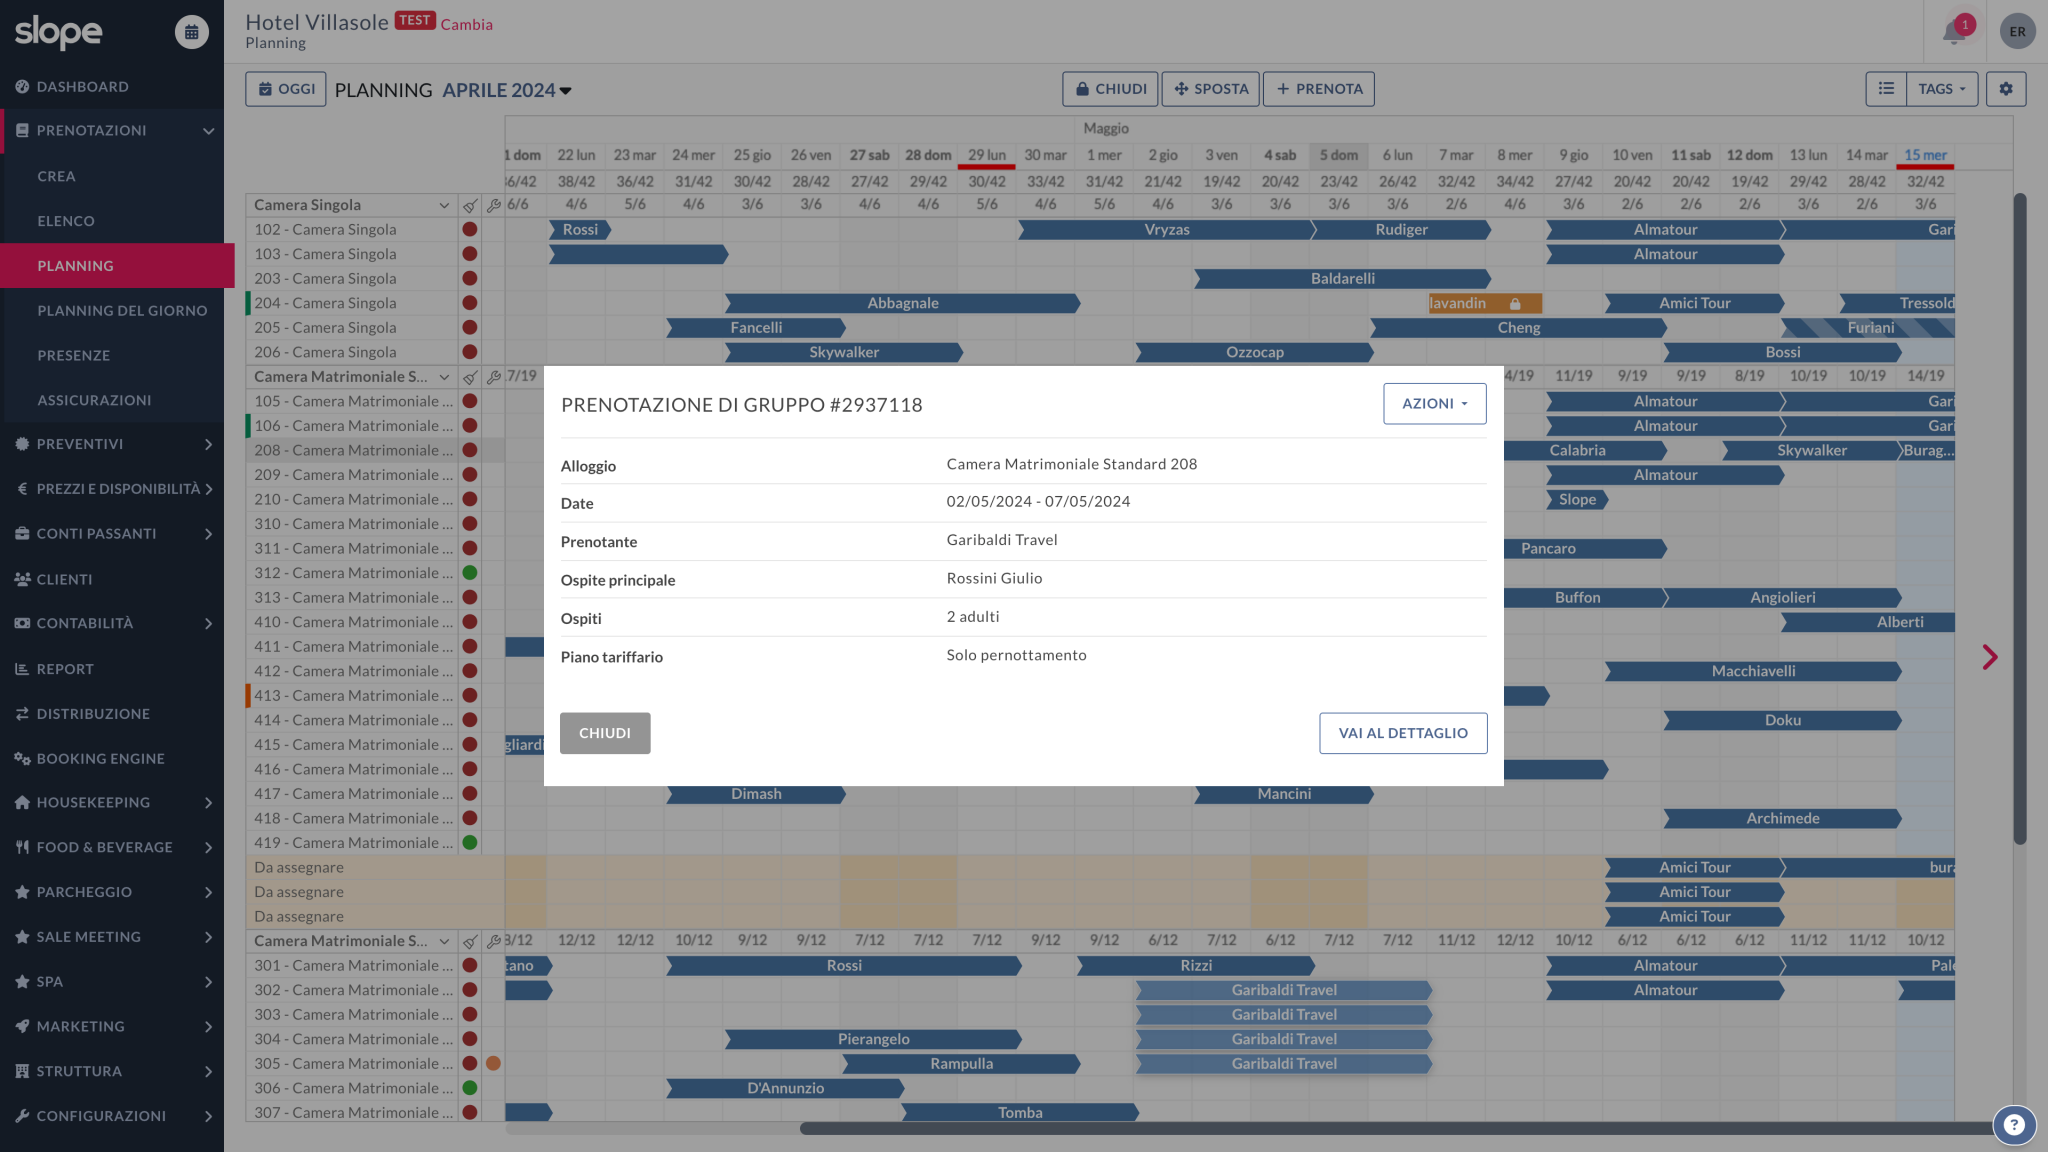Open the notification bell
2048x1152 pixels.
tap(1954, 31)
